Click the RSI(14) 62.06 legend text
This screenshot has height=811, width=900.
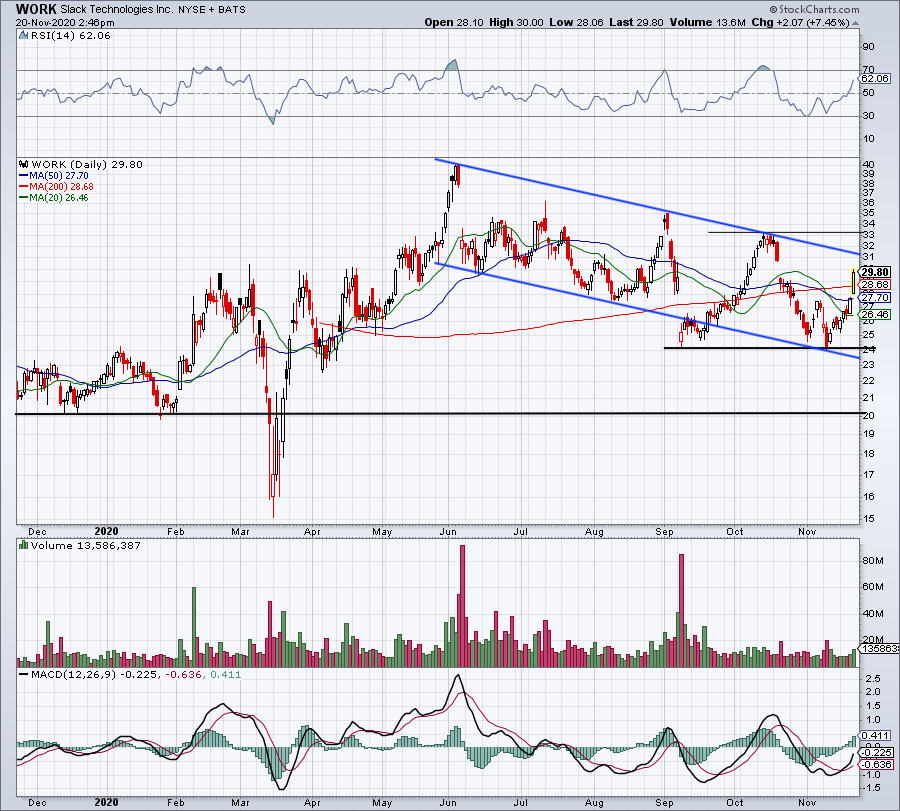70,36
